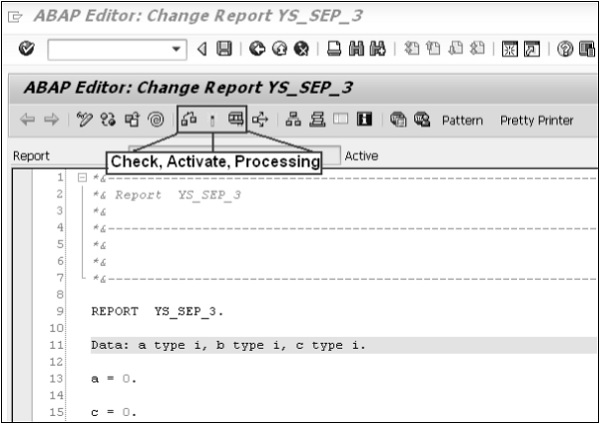The height and width of the screenshot is (425, 600).
Task: Click code line 'Data: a type i'
Action: point(229,344)
